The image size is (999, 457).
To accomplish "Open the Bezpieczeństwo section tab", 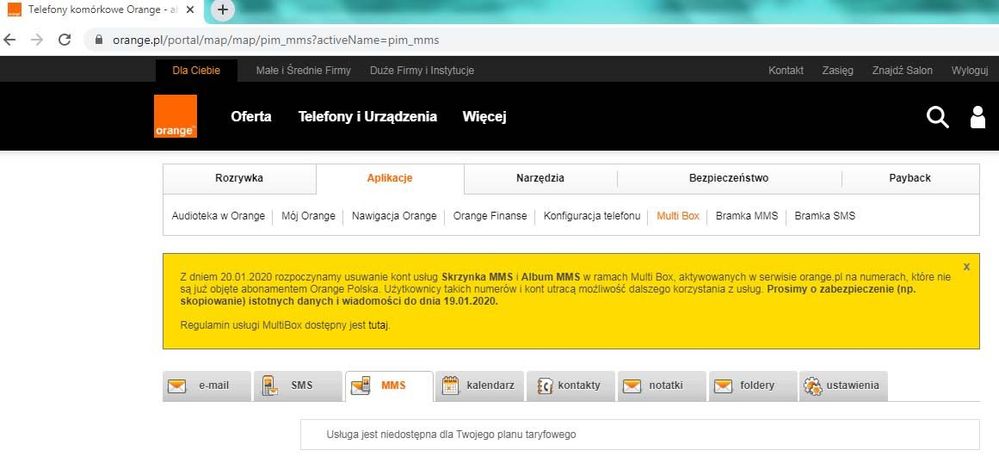I will coord(729,178).
